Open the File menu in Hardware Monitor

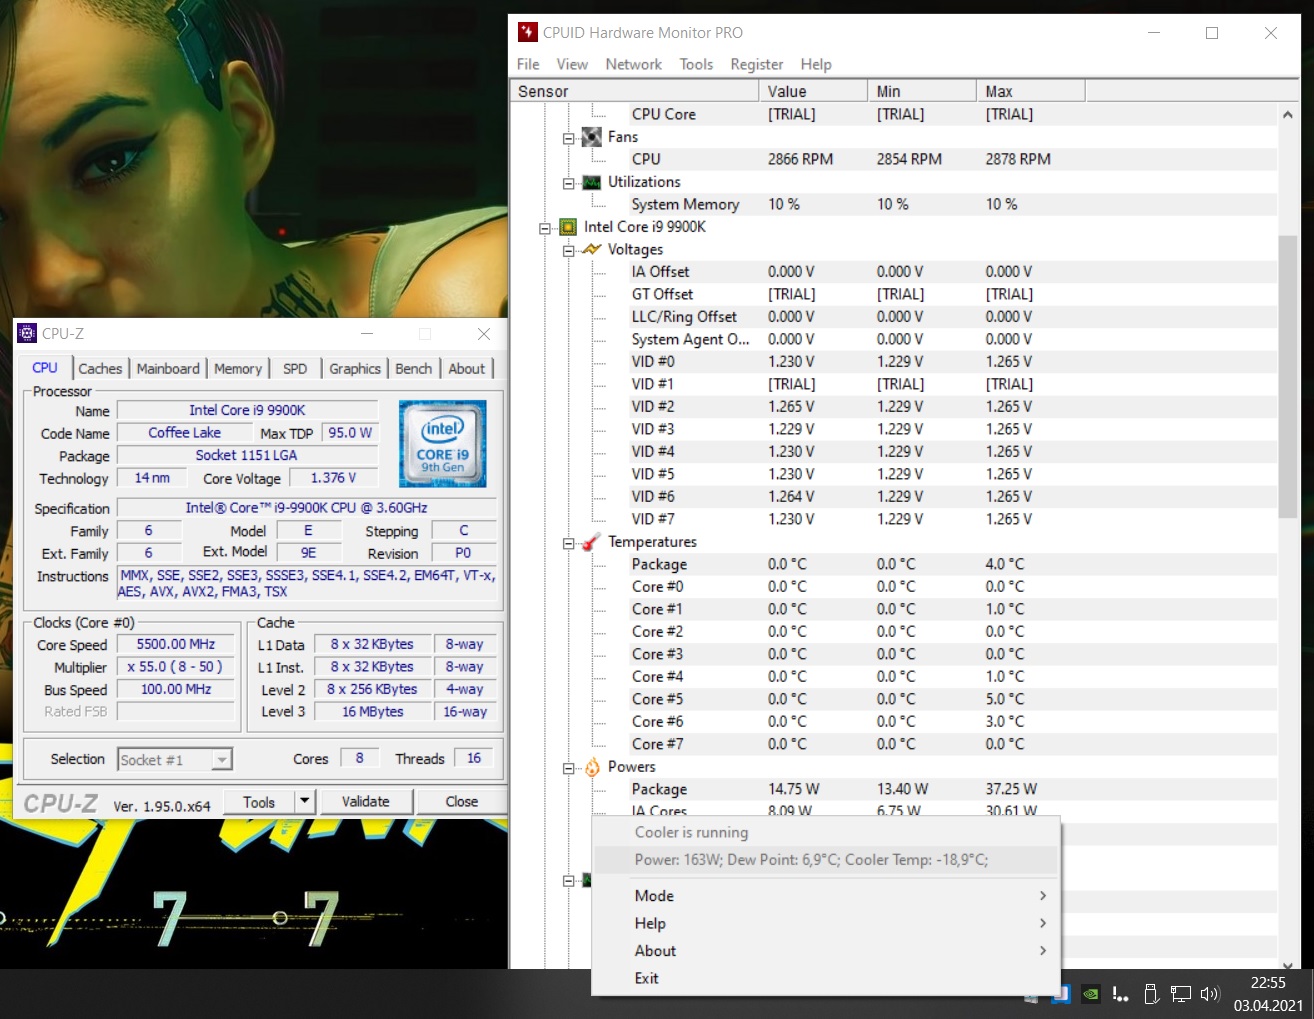pos(528,64)
